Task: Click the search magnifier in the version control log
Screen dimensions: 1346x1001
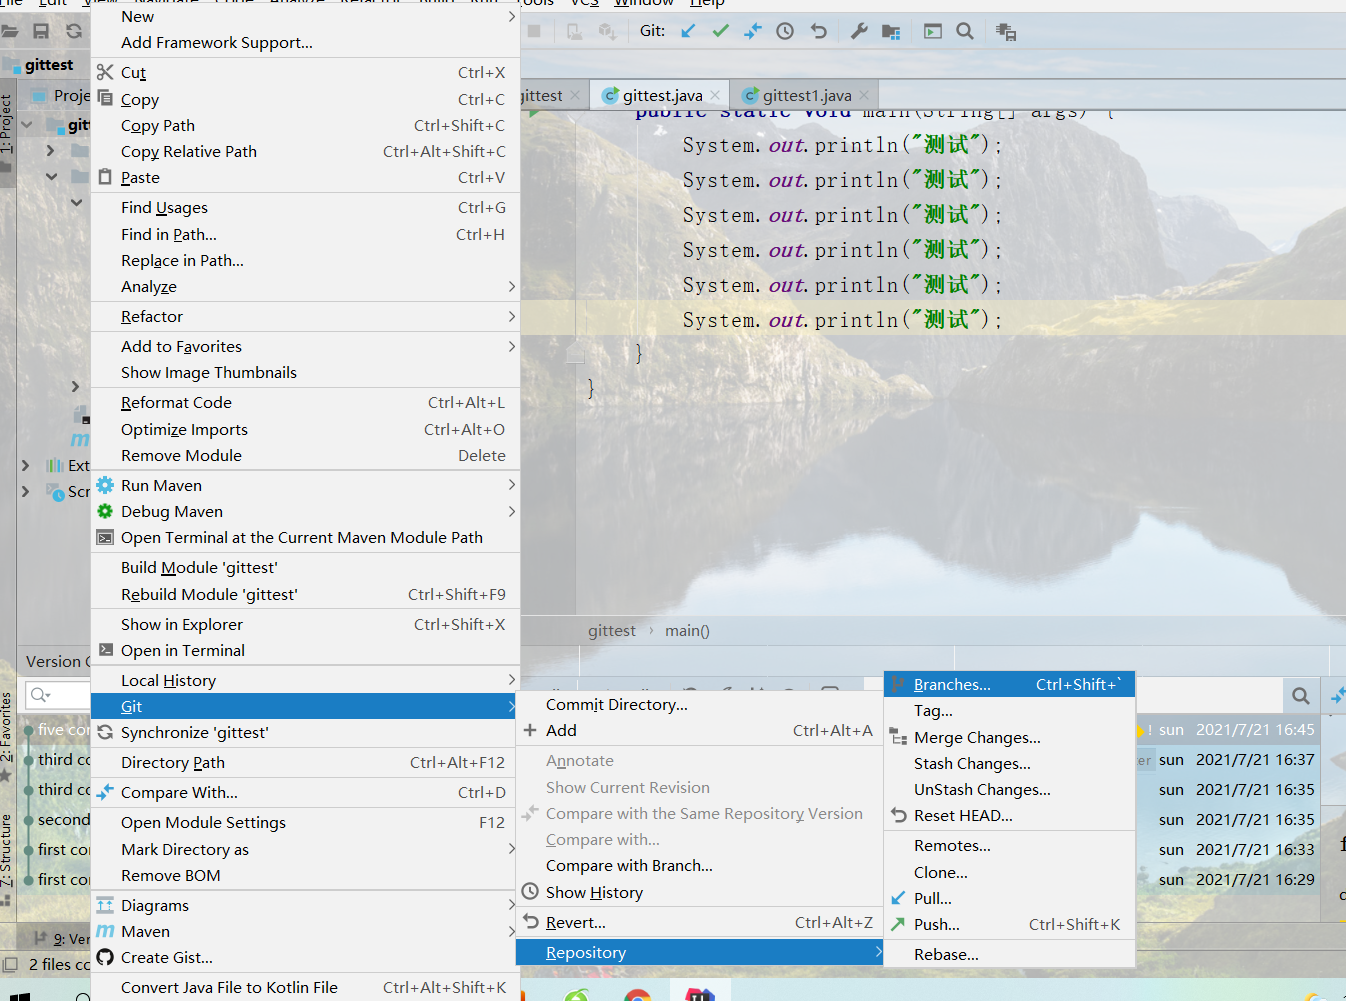Action: pos(1300,695)
